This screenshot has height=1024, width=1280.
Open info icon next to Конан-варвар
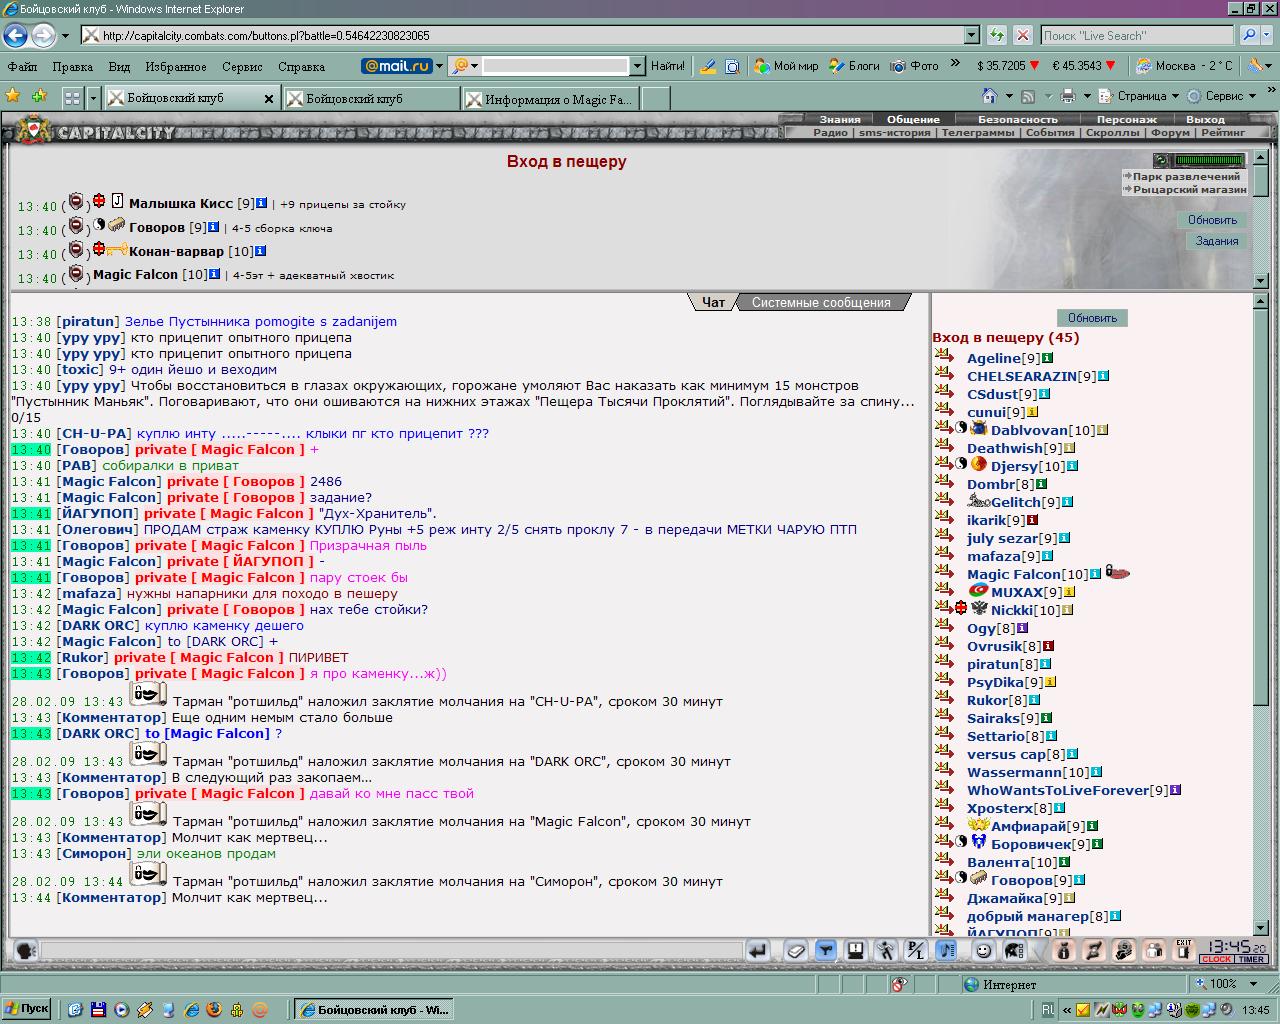tap(260, 251)
